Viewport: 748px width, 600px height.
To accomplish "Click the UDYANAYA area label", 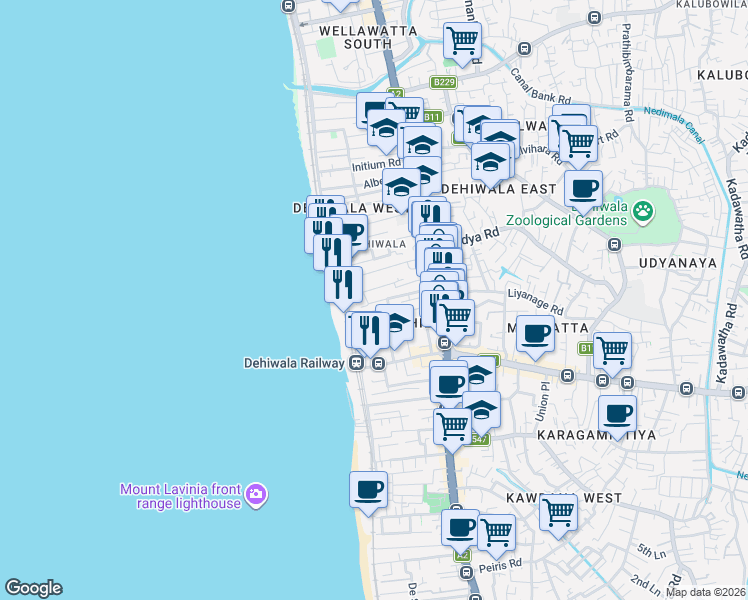I will (x=678, y=263).
